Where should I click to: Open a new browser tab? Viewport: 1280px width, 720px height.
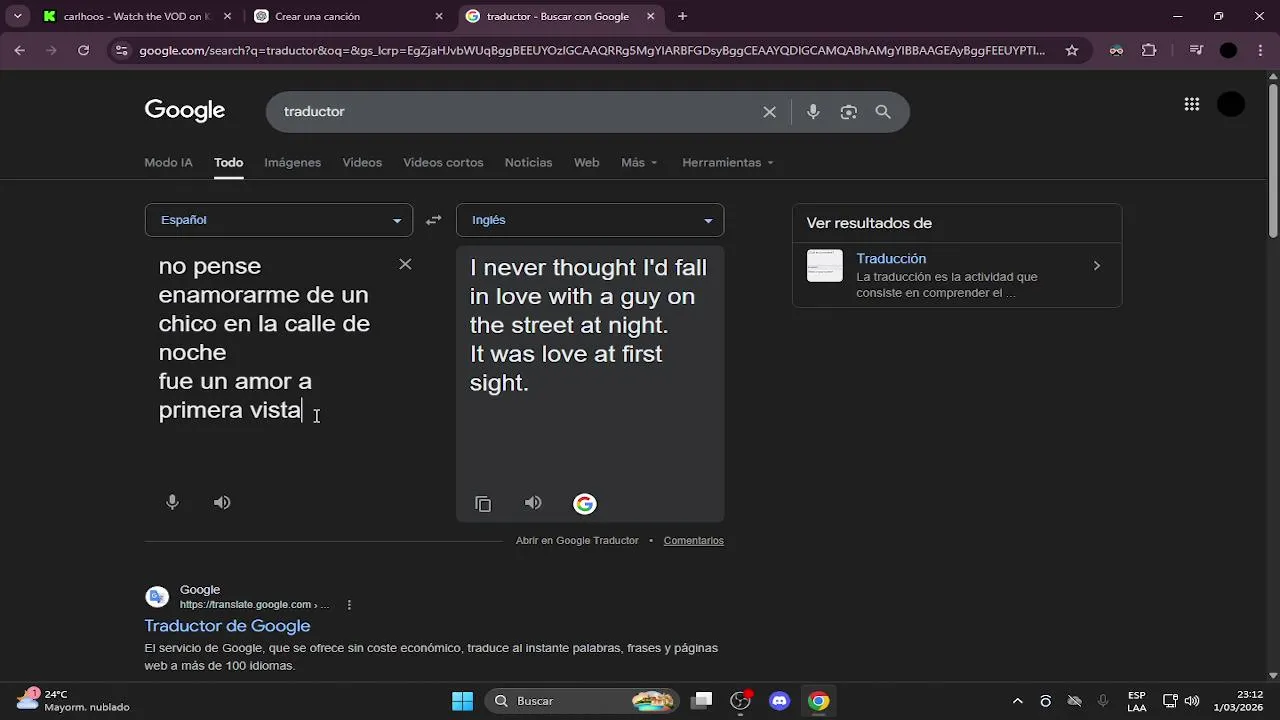point(683,16)
